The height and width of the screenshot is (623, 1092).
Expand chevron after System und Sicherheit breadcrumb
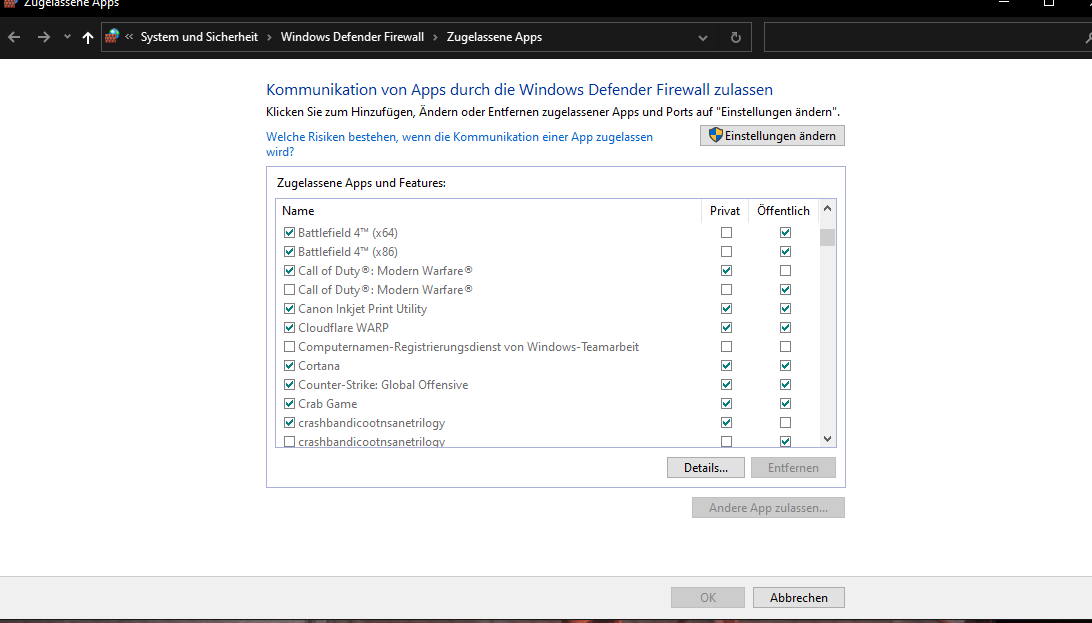point(270,37)
